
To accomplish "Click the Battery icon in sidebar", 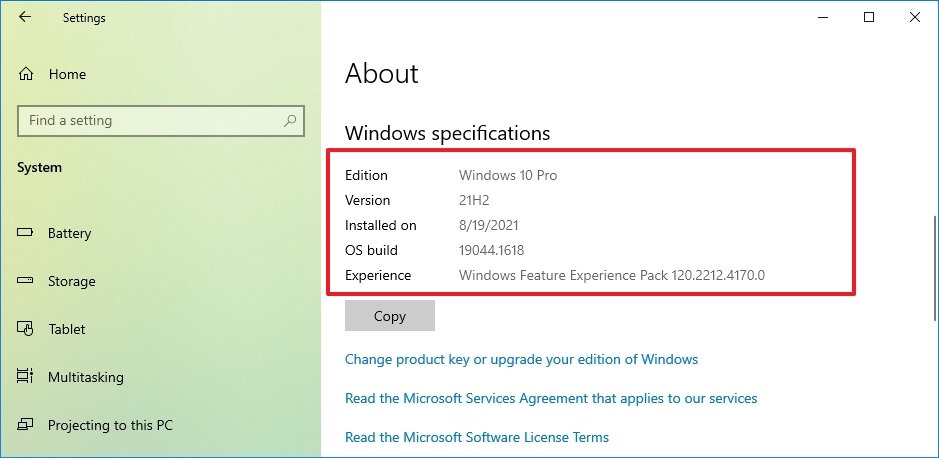I will click(x=26, y=233).
